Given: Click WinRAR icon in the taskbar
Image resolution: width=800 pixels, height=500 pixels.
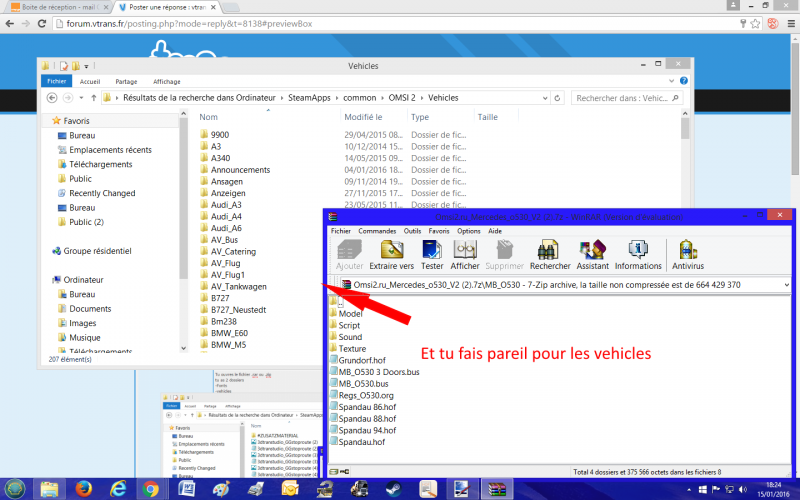Looking at the screenshot, I should (x=497, y=489).
